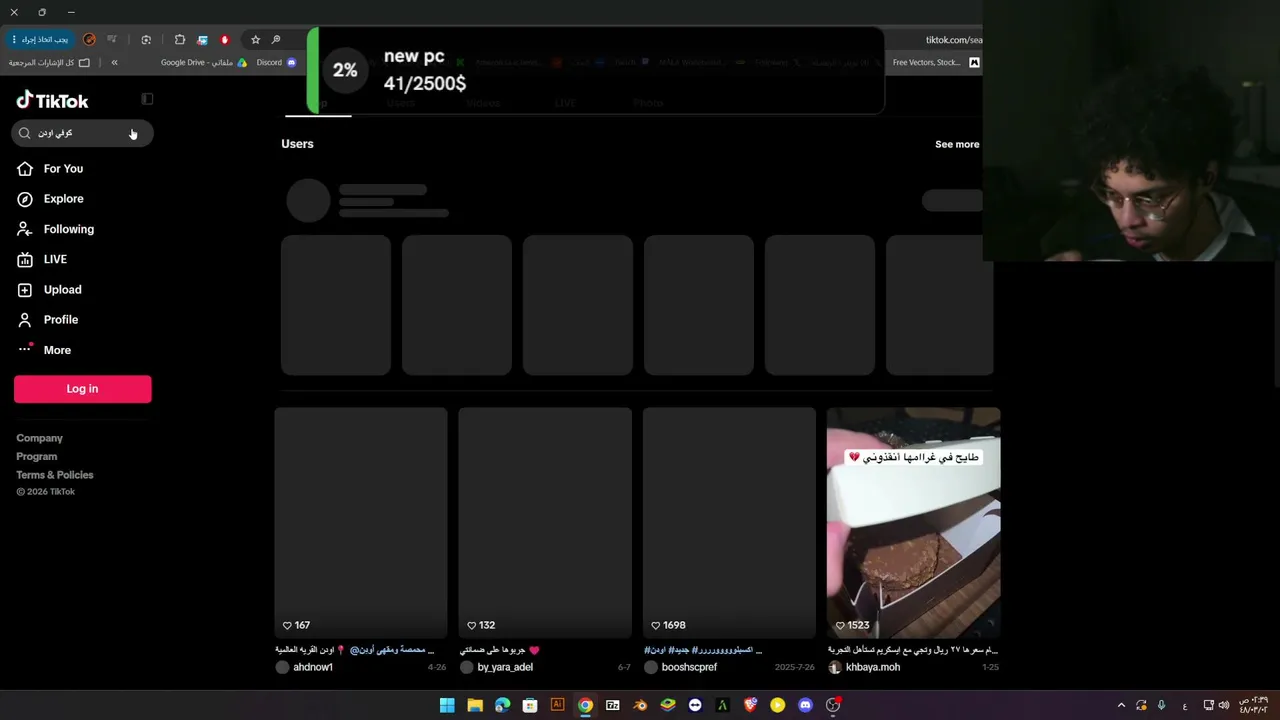The width and height of the screenshot is (1280, 720).
Task: Open Terms & Policies link
Action: coord(54,475)
